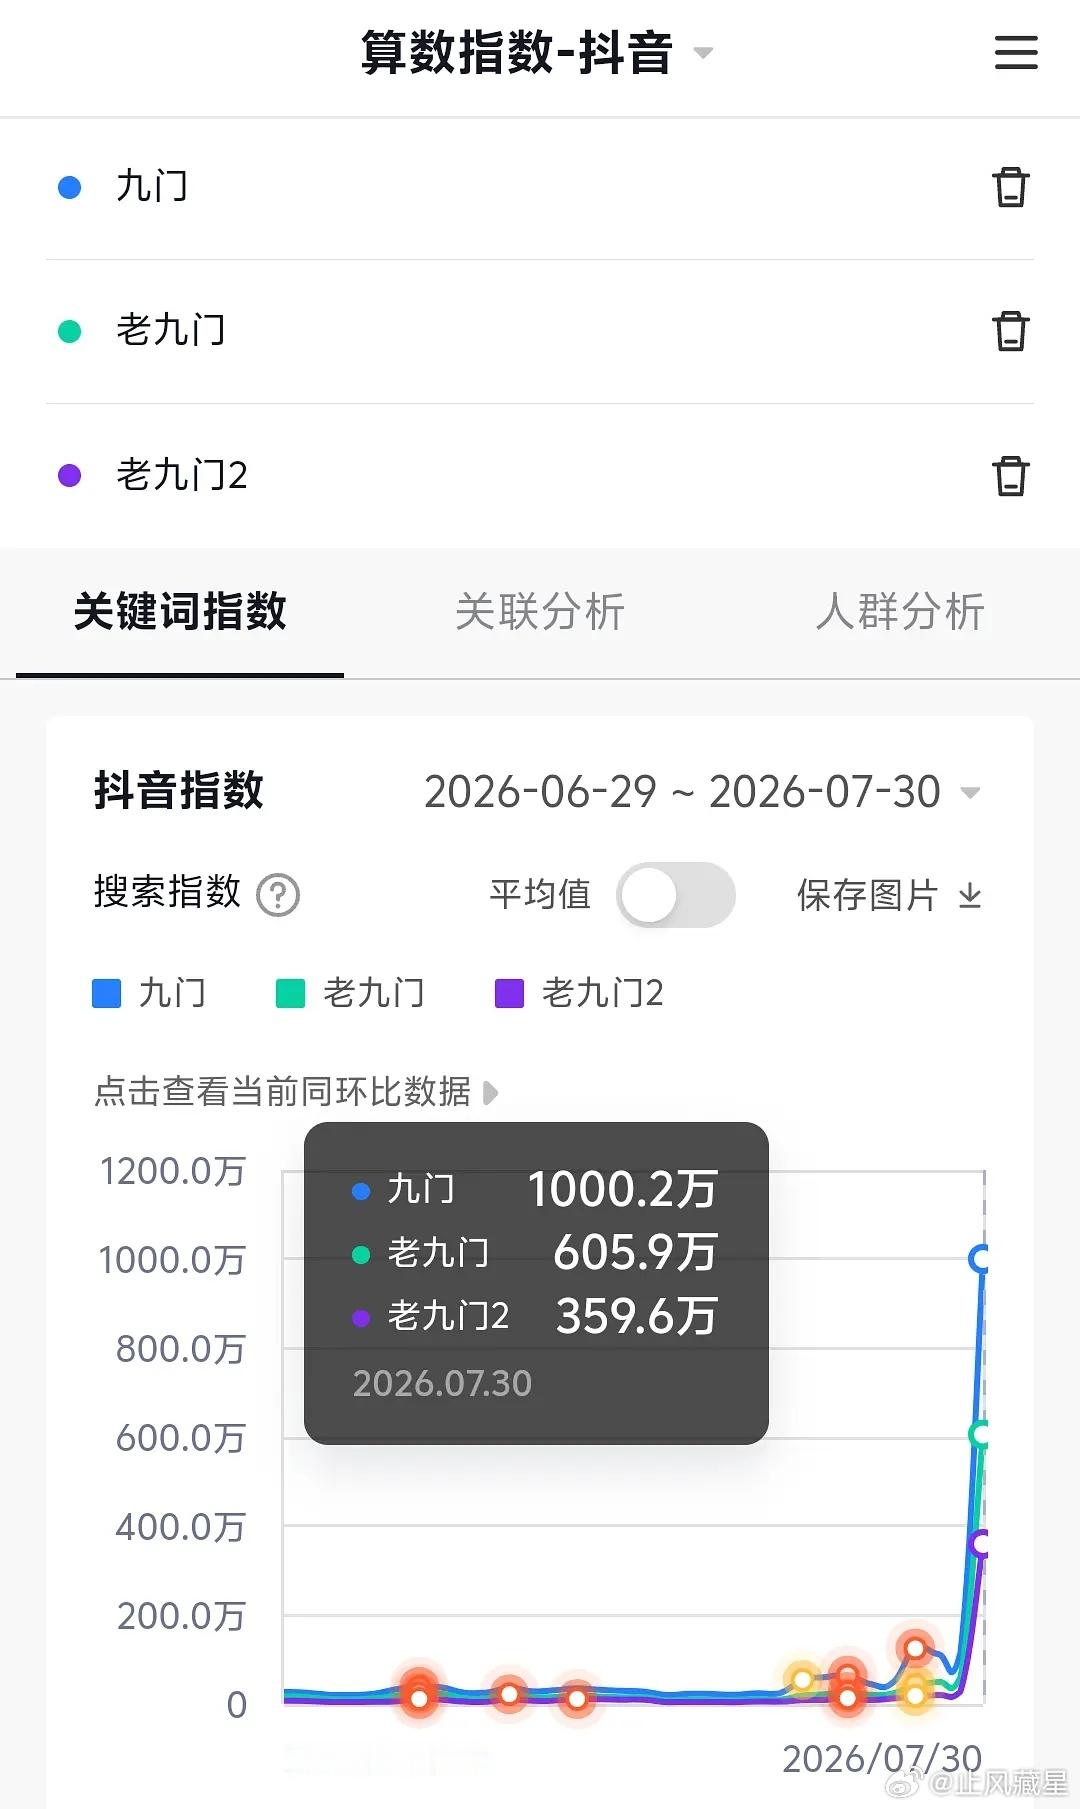Open 点击查看当前同环比数据 link
The height and width of the screenshot is (1809, 1080).
(296, 1092)
